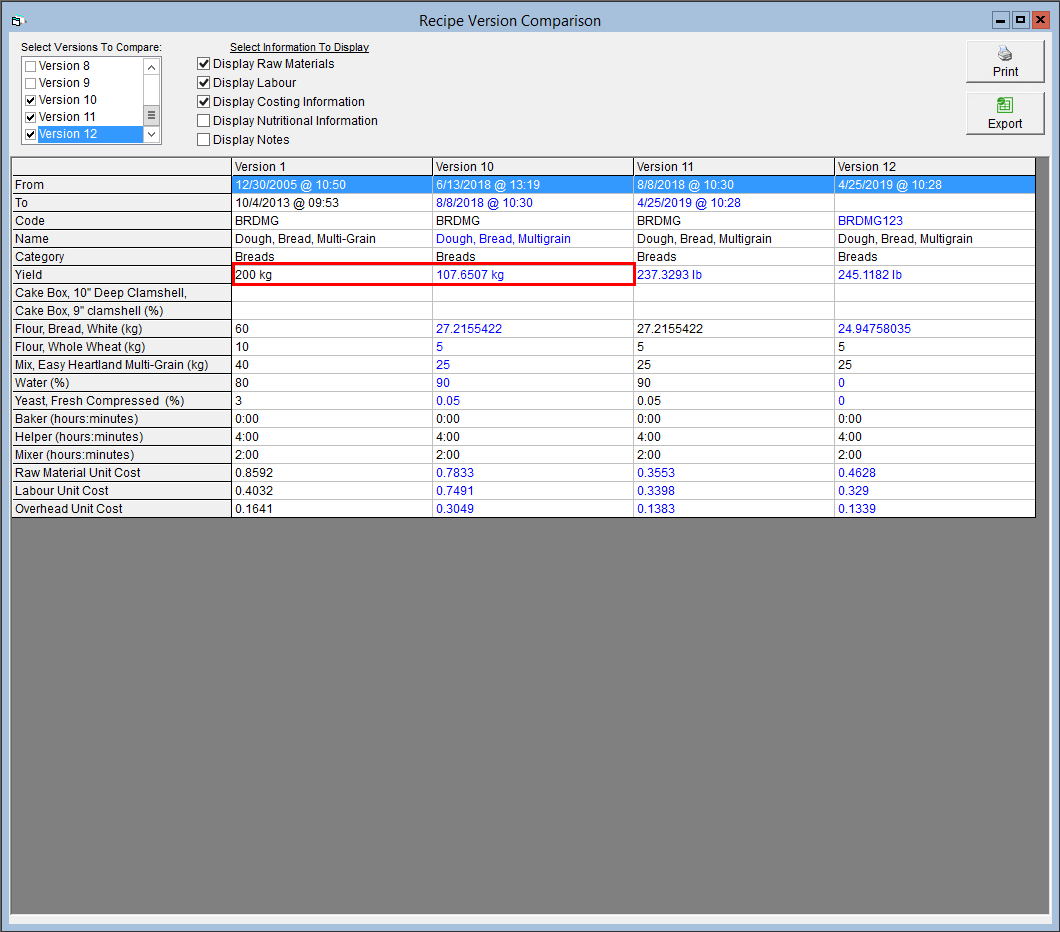Click the Print button with printer icon
Viewport: 1060px width, 932px height.
1005,62
